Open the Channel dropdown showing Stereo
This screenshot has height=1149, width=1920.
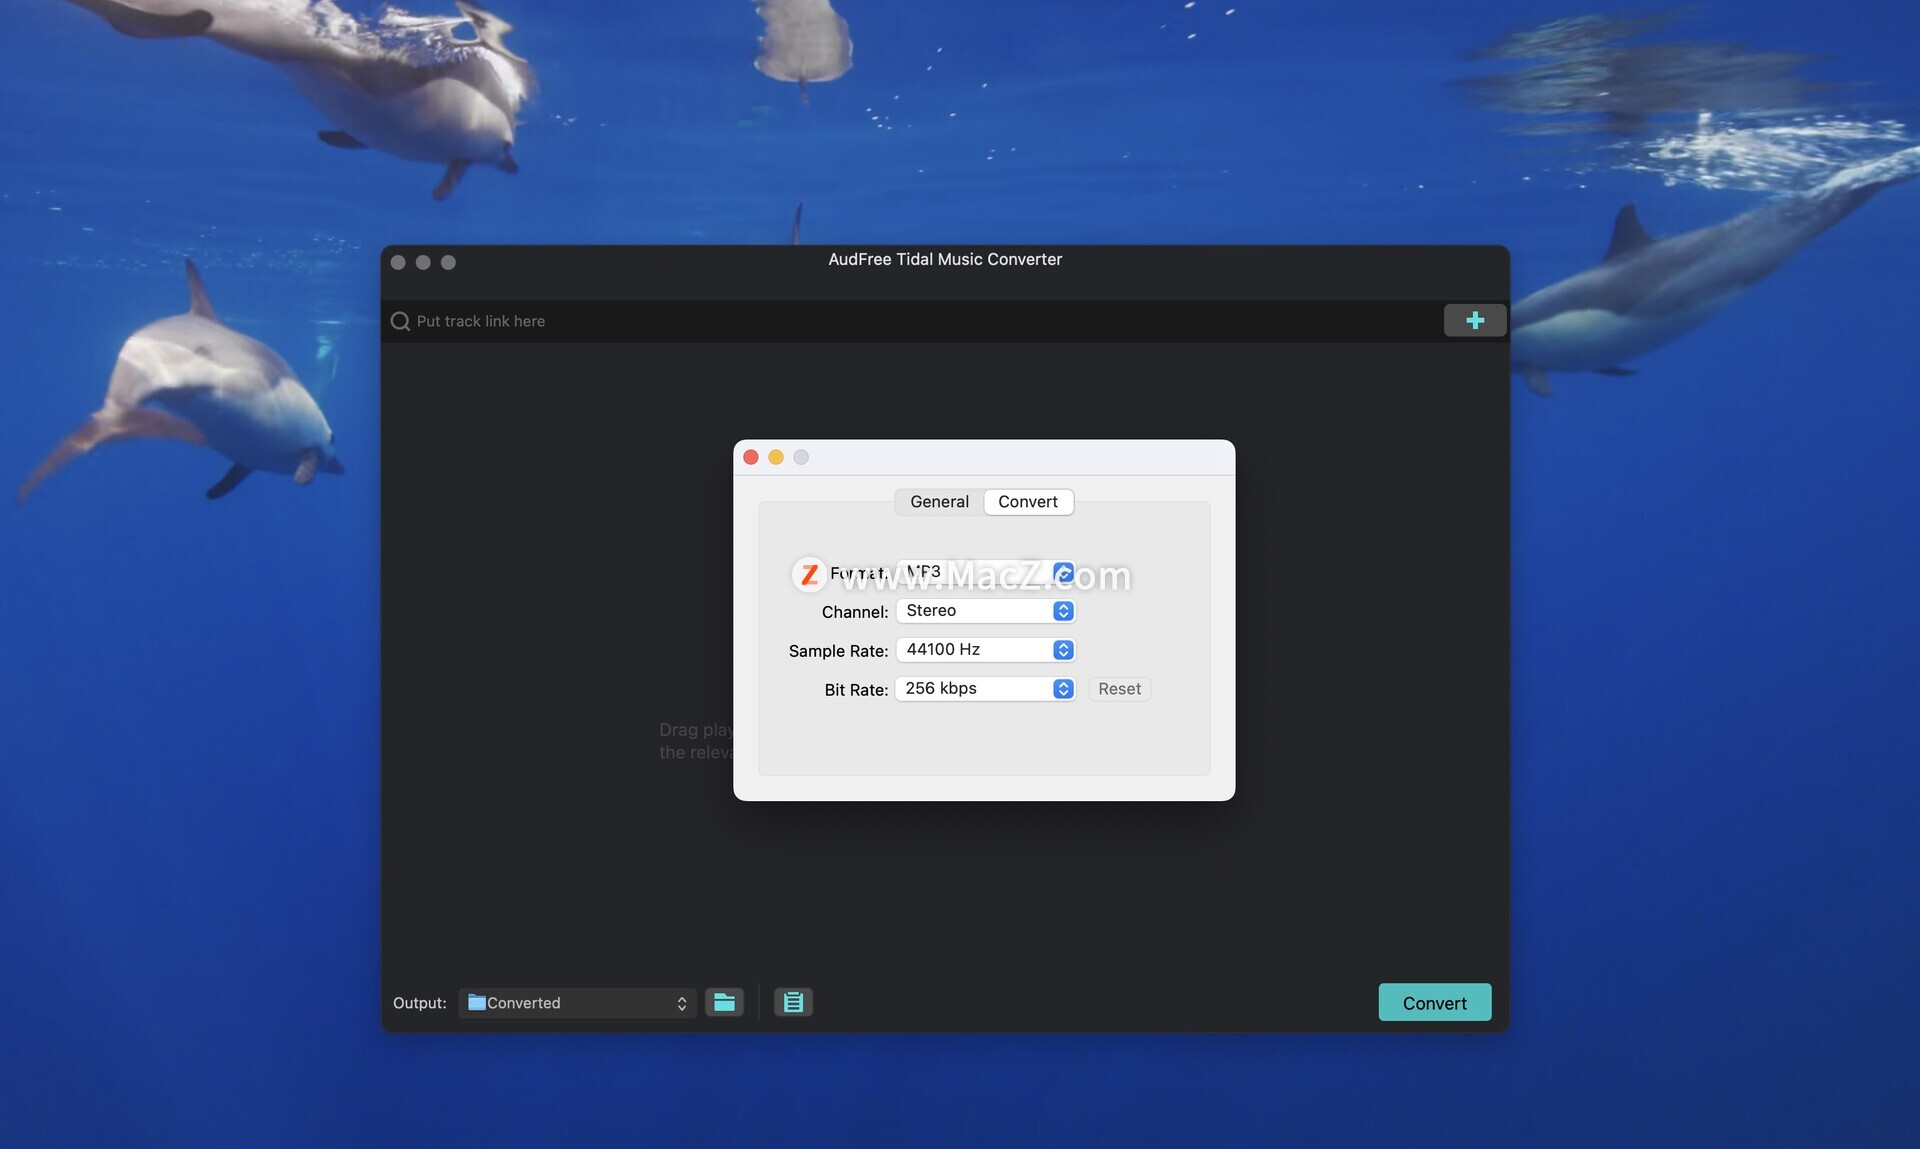pos(985,611)
